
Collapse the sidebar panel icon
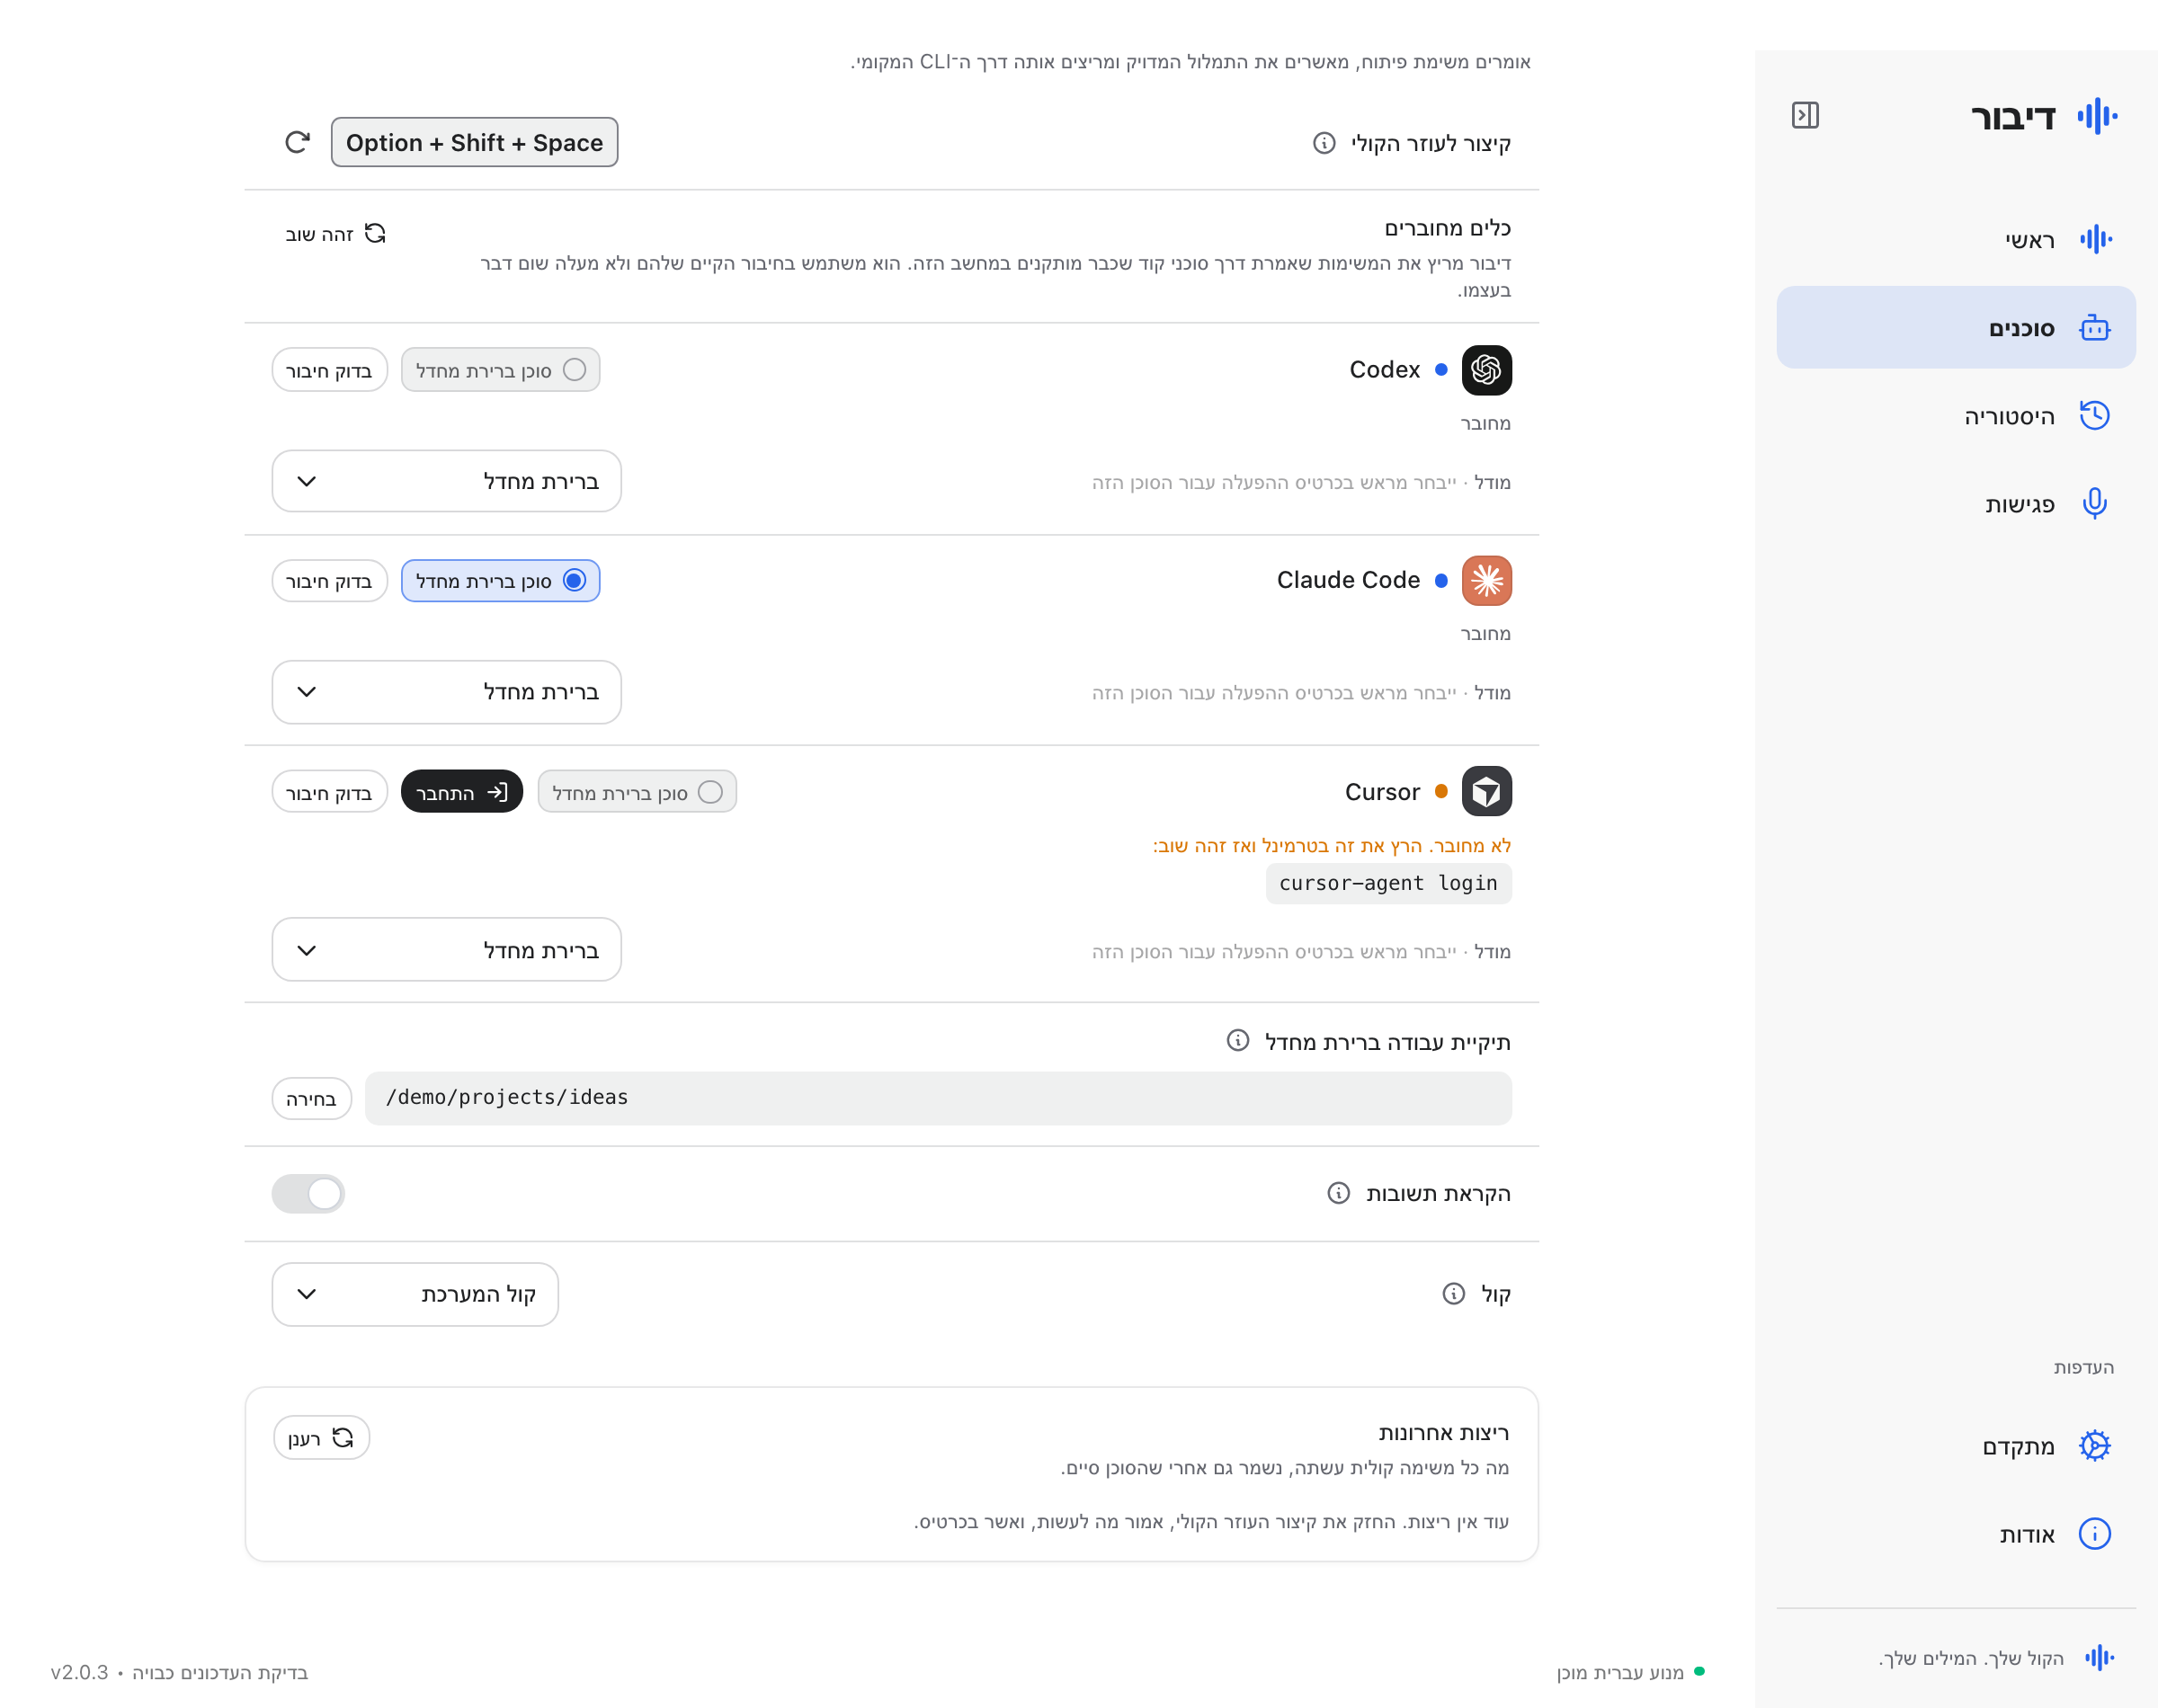coord(1804,115)
